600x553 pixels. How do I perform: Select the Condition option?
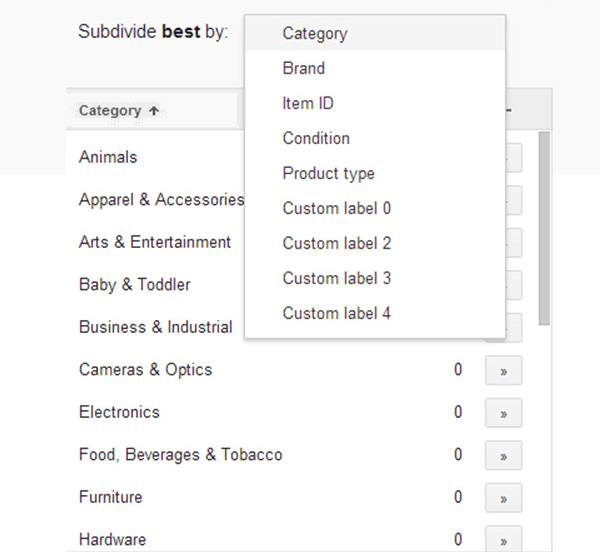tap(316, 138)
